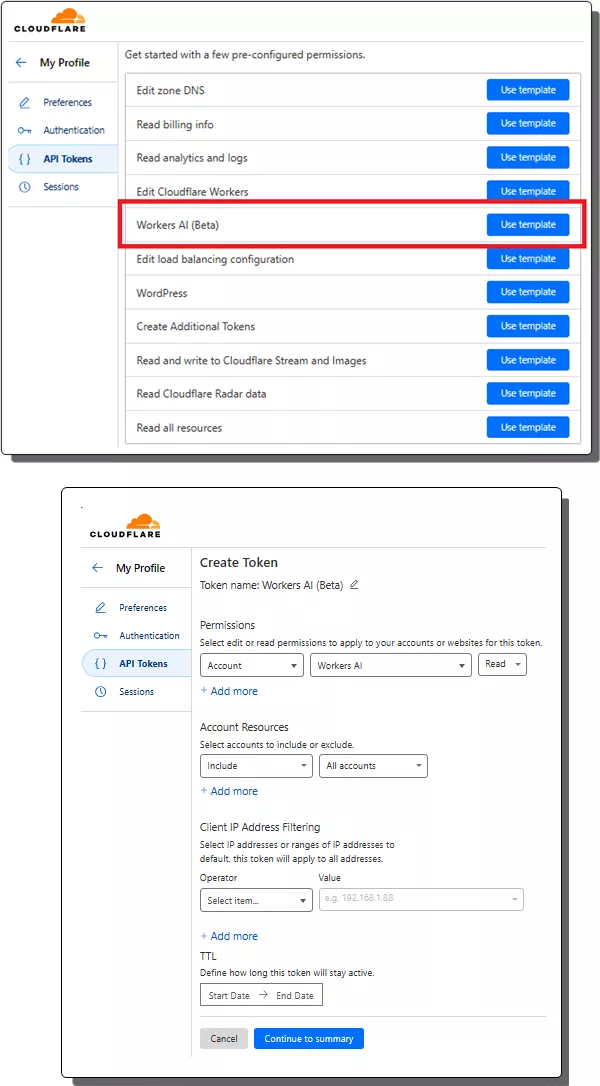Viewport: 600px width, 1086px height.
Task: Click the back arrow beside My Profile in the Create Token window
Action: click(97, 568)
